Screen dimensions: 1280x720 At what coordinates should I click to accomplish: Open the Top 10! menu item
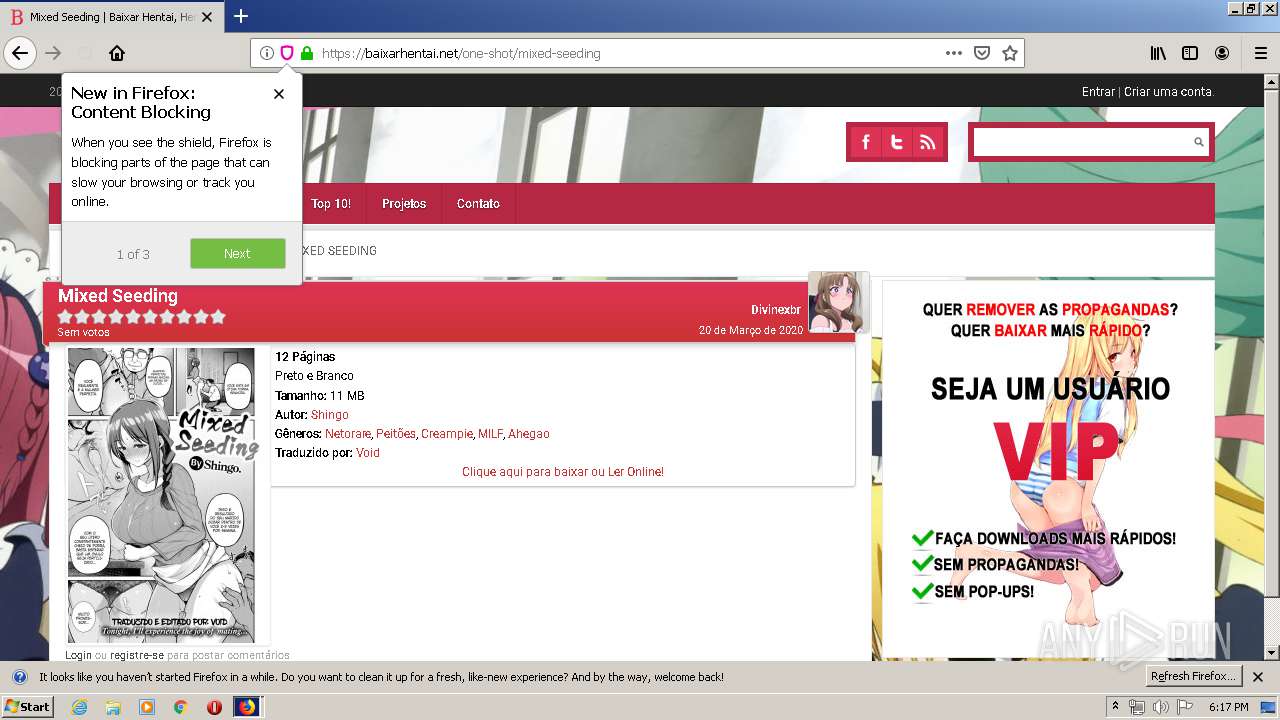[x=331, y=203]
